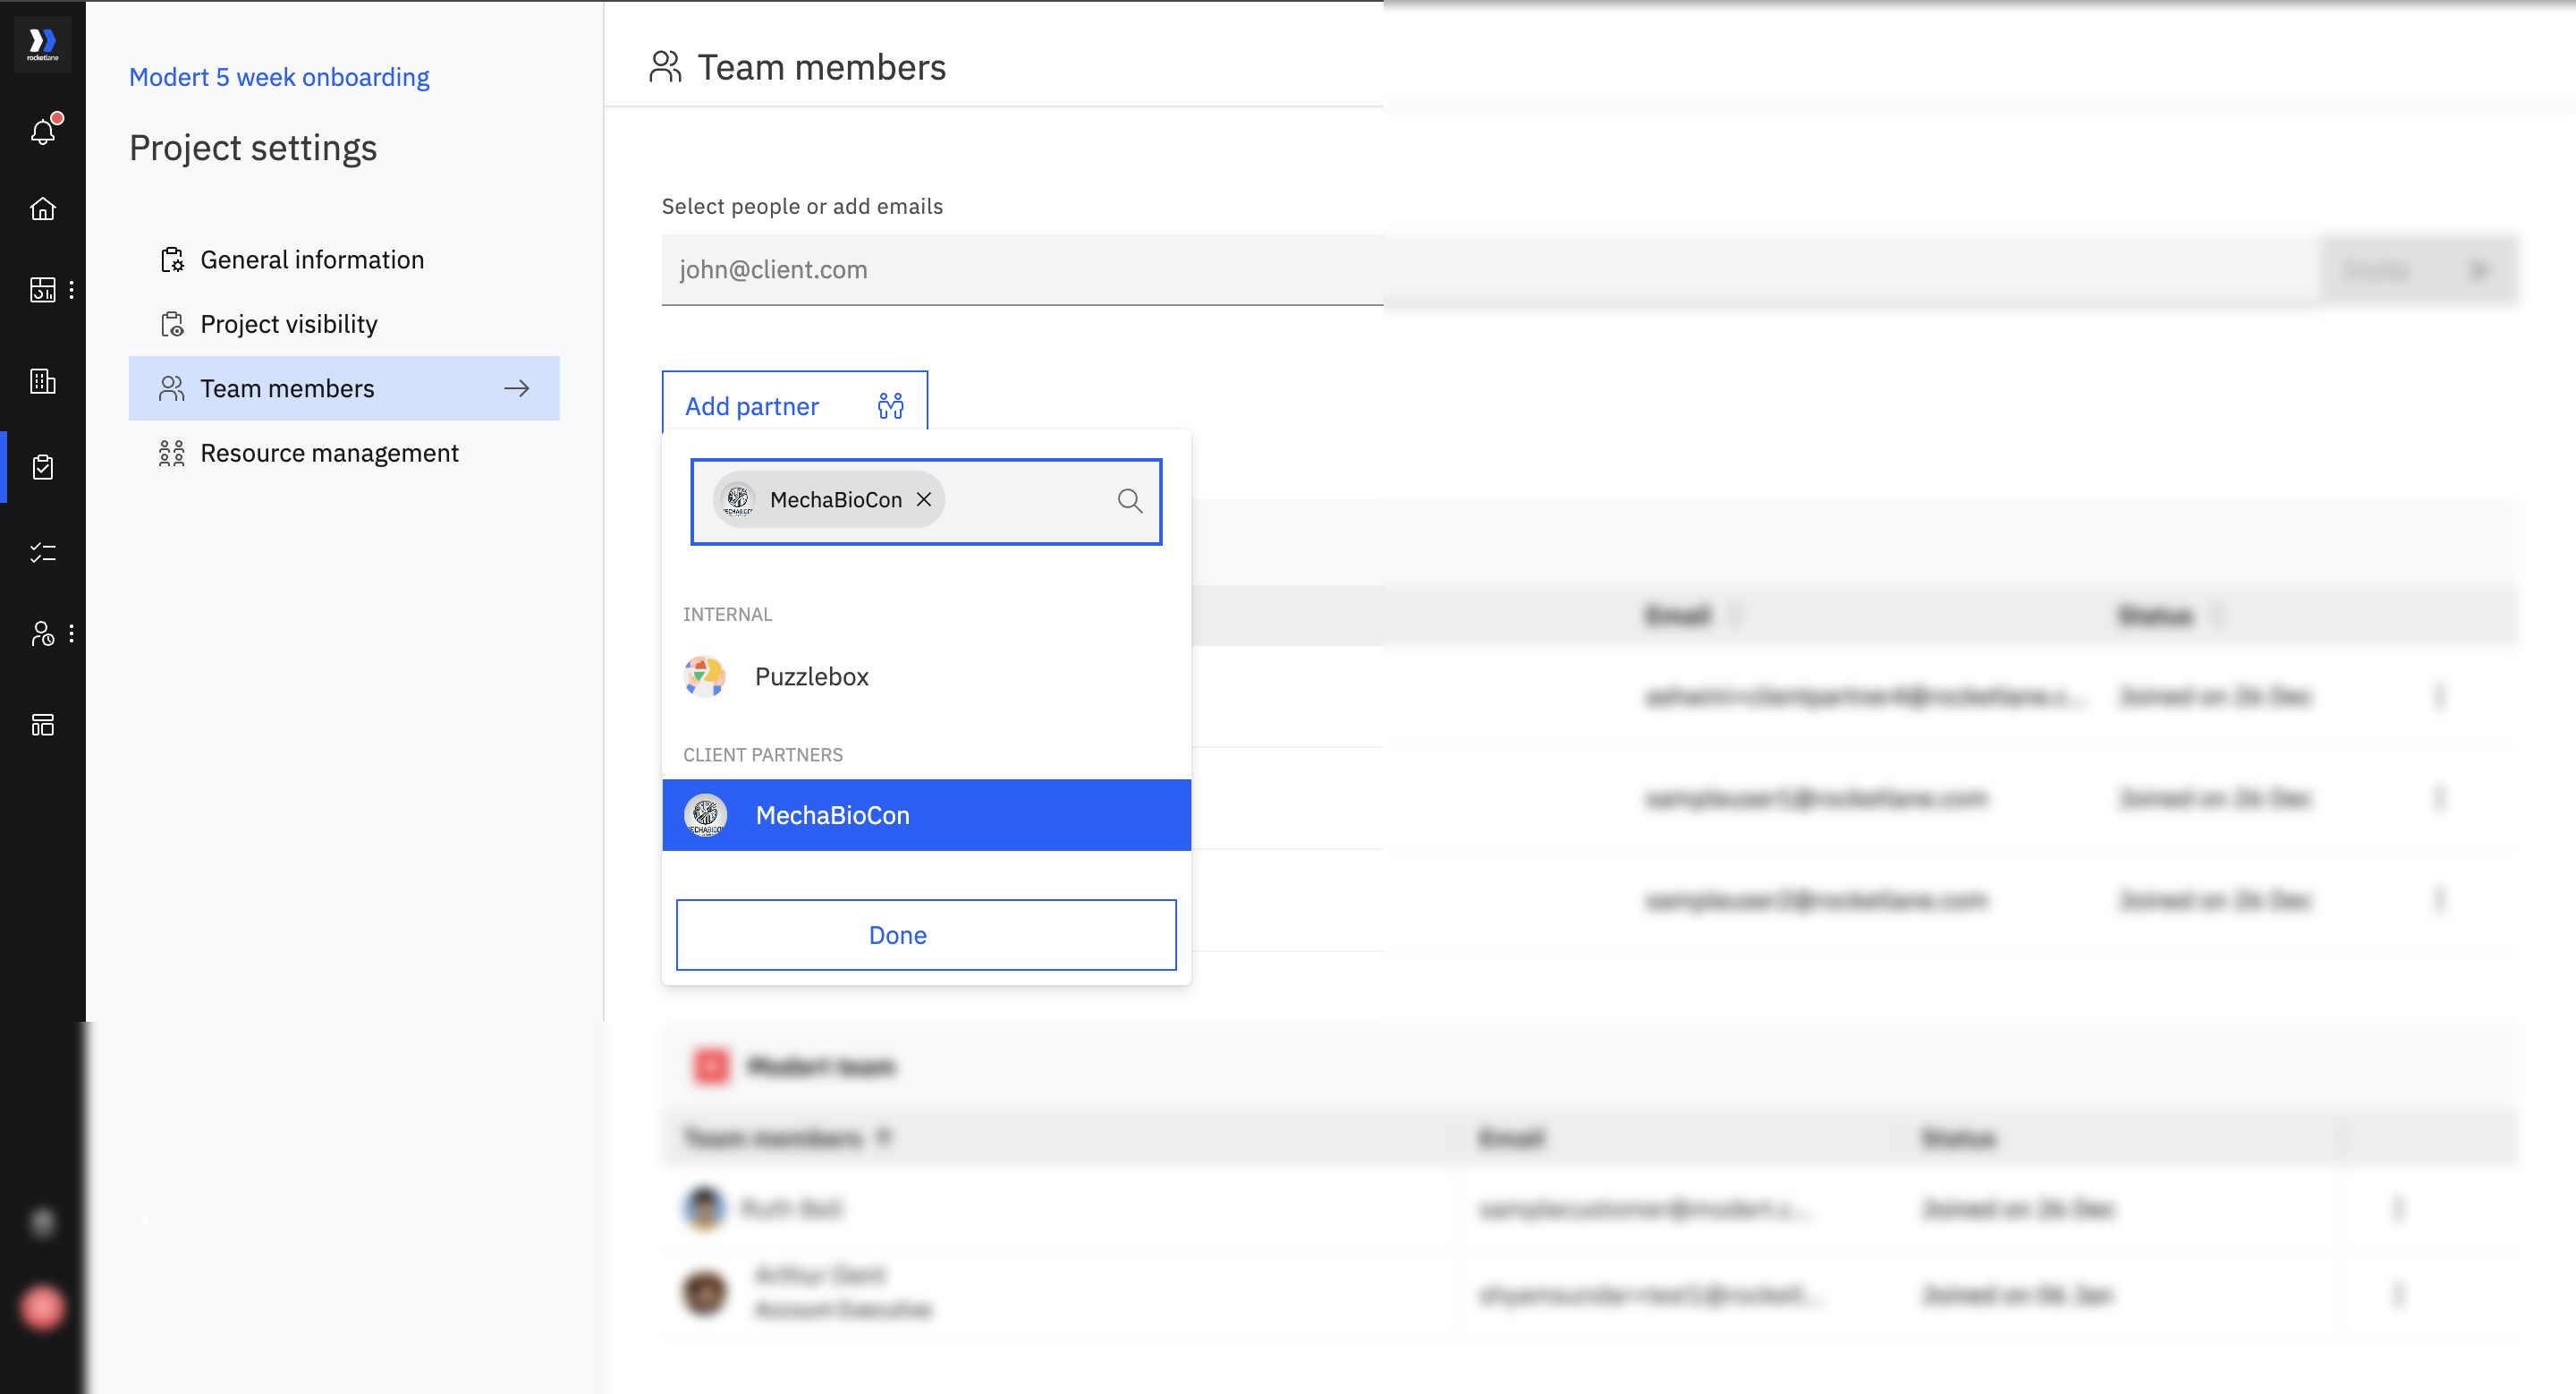The height and width of the screenshot is (1394, 2576).
Task: Open the dashboard icon in sidebar
Action: [43, 290]
